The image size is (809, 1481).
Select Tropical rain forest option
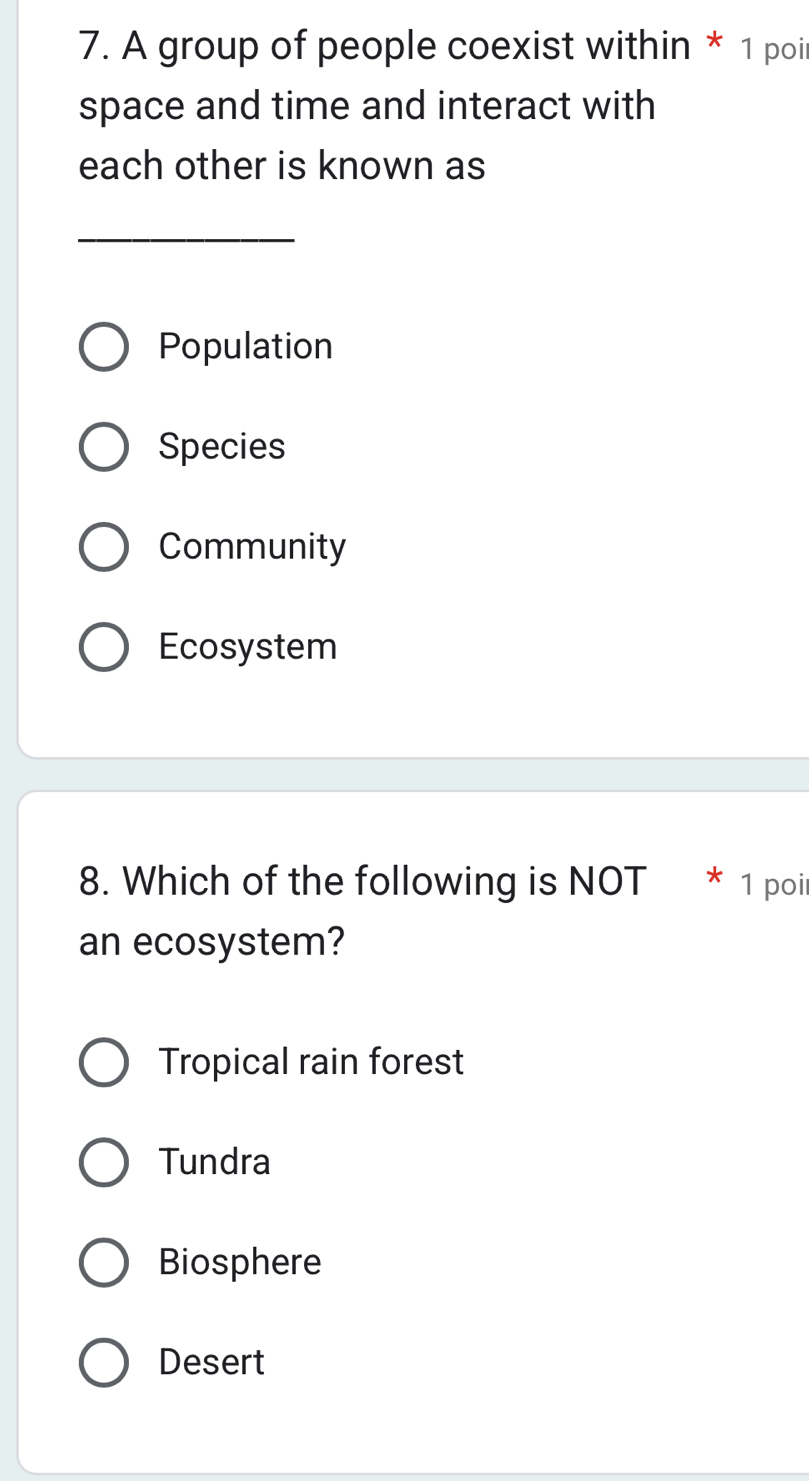103,1062
